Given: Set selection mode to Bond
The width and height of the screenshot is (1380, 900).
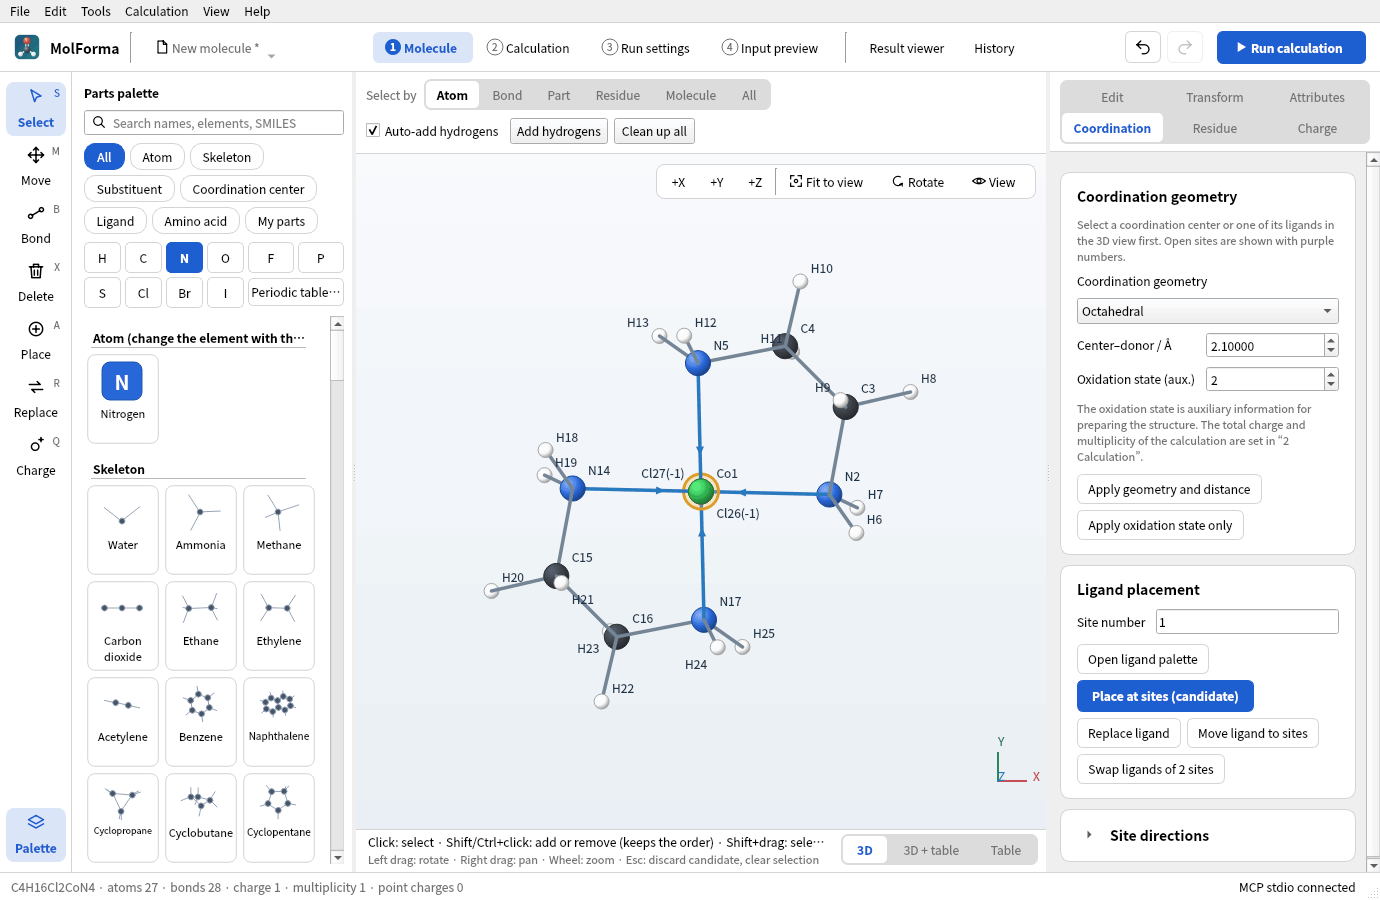Looking at the screenshot, I should [507, 95].
